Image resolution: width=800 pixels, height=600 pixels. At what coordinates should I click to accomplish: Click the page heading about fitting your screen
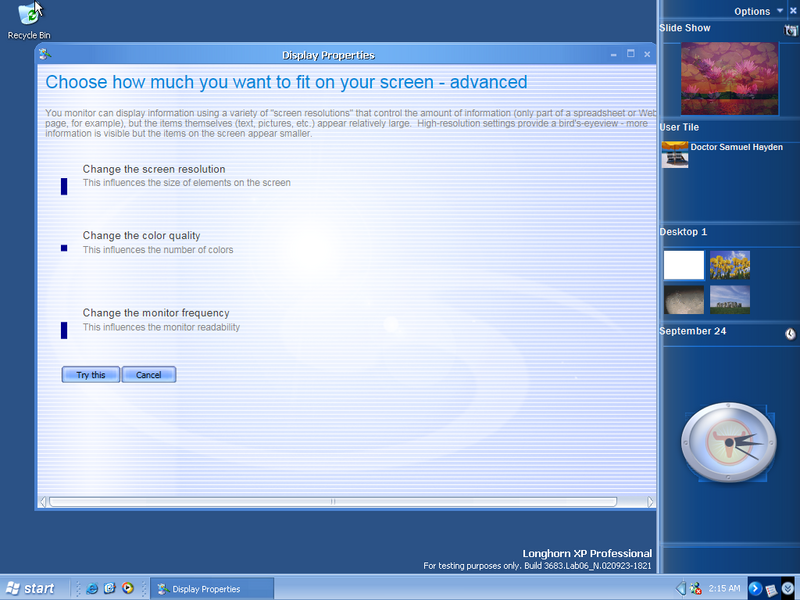pos(286,82)
